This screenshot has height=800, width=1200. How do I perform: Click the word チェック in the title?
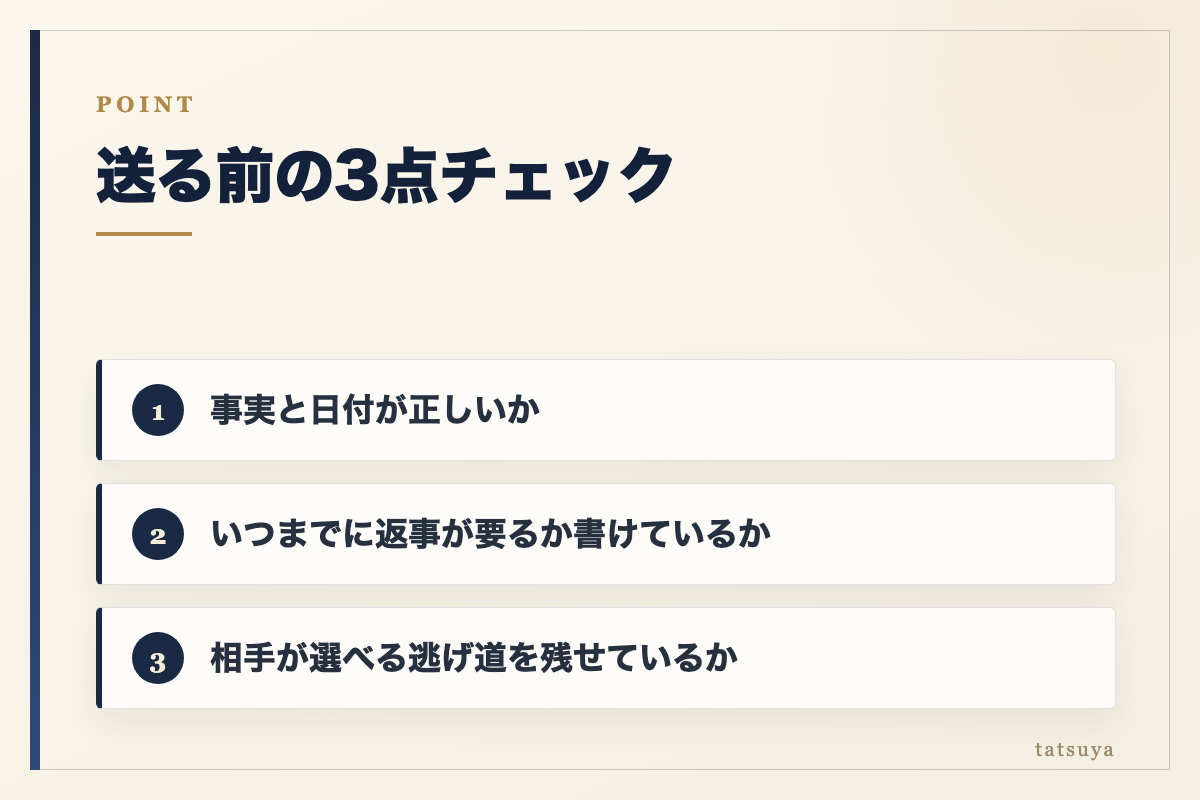pos(559,176)
